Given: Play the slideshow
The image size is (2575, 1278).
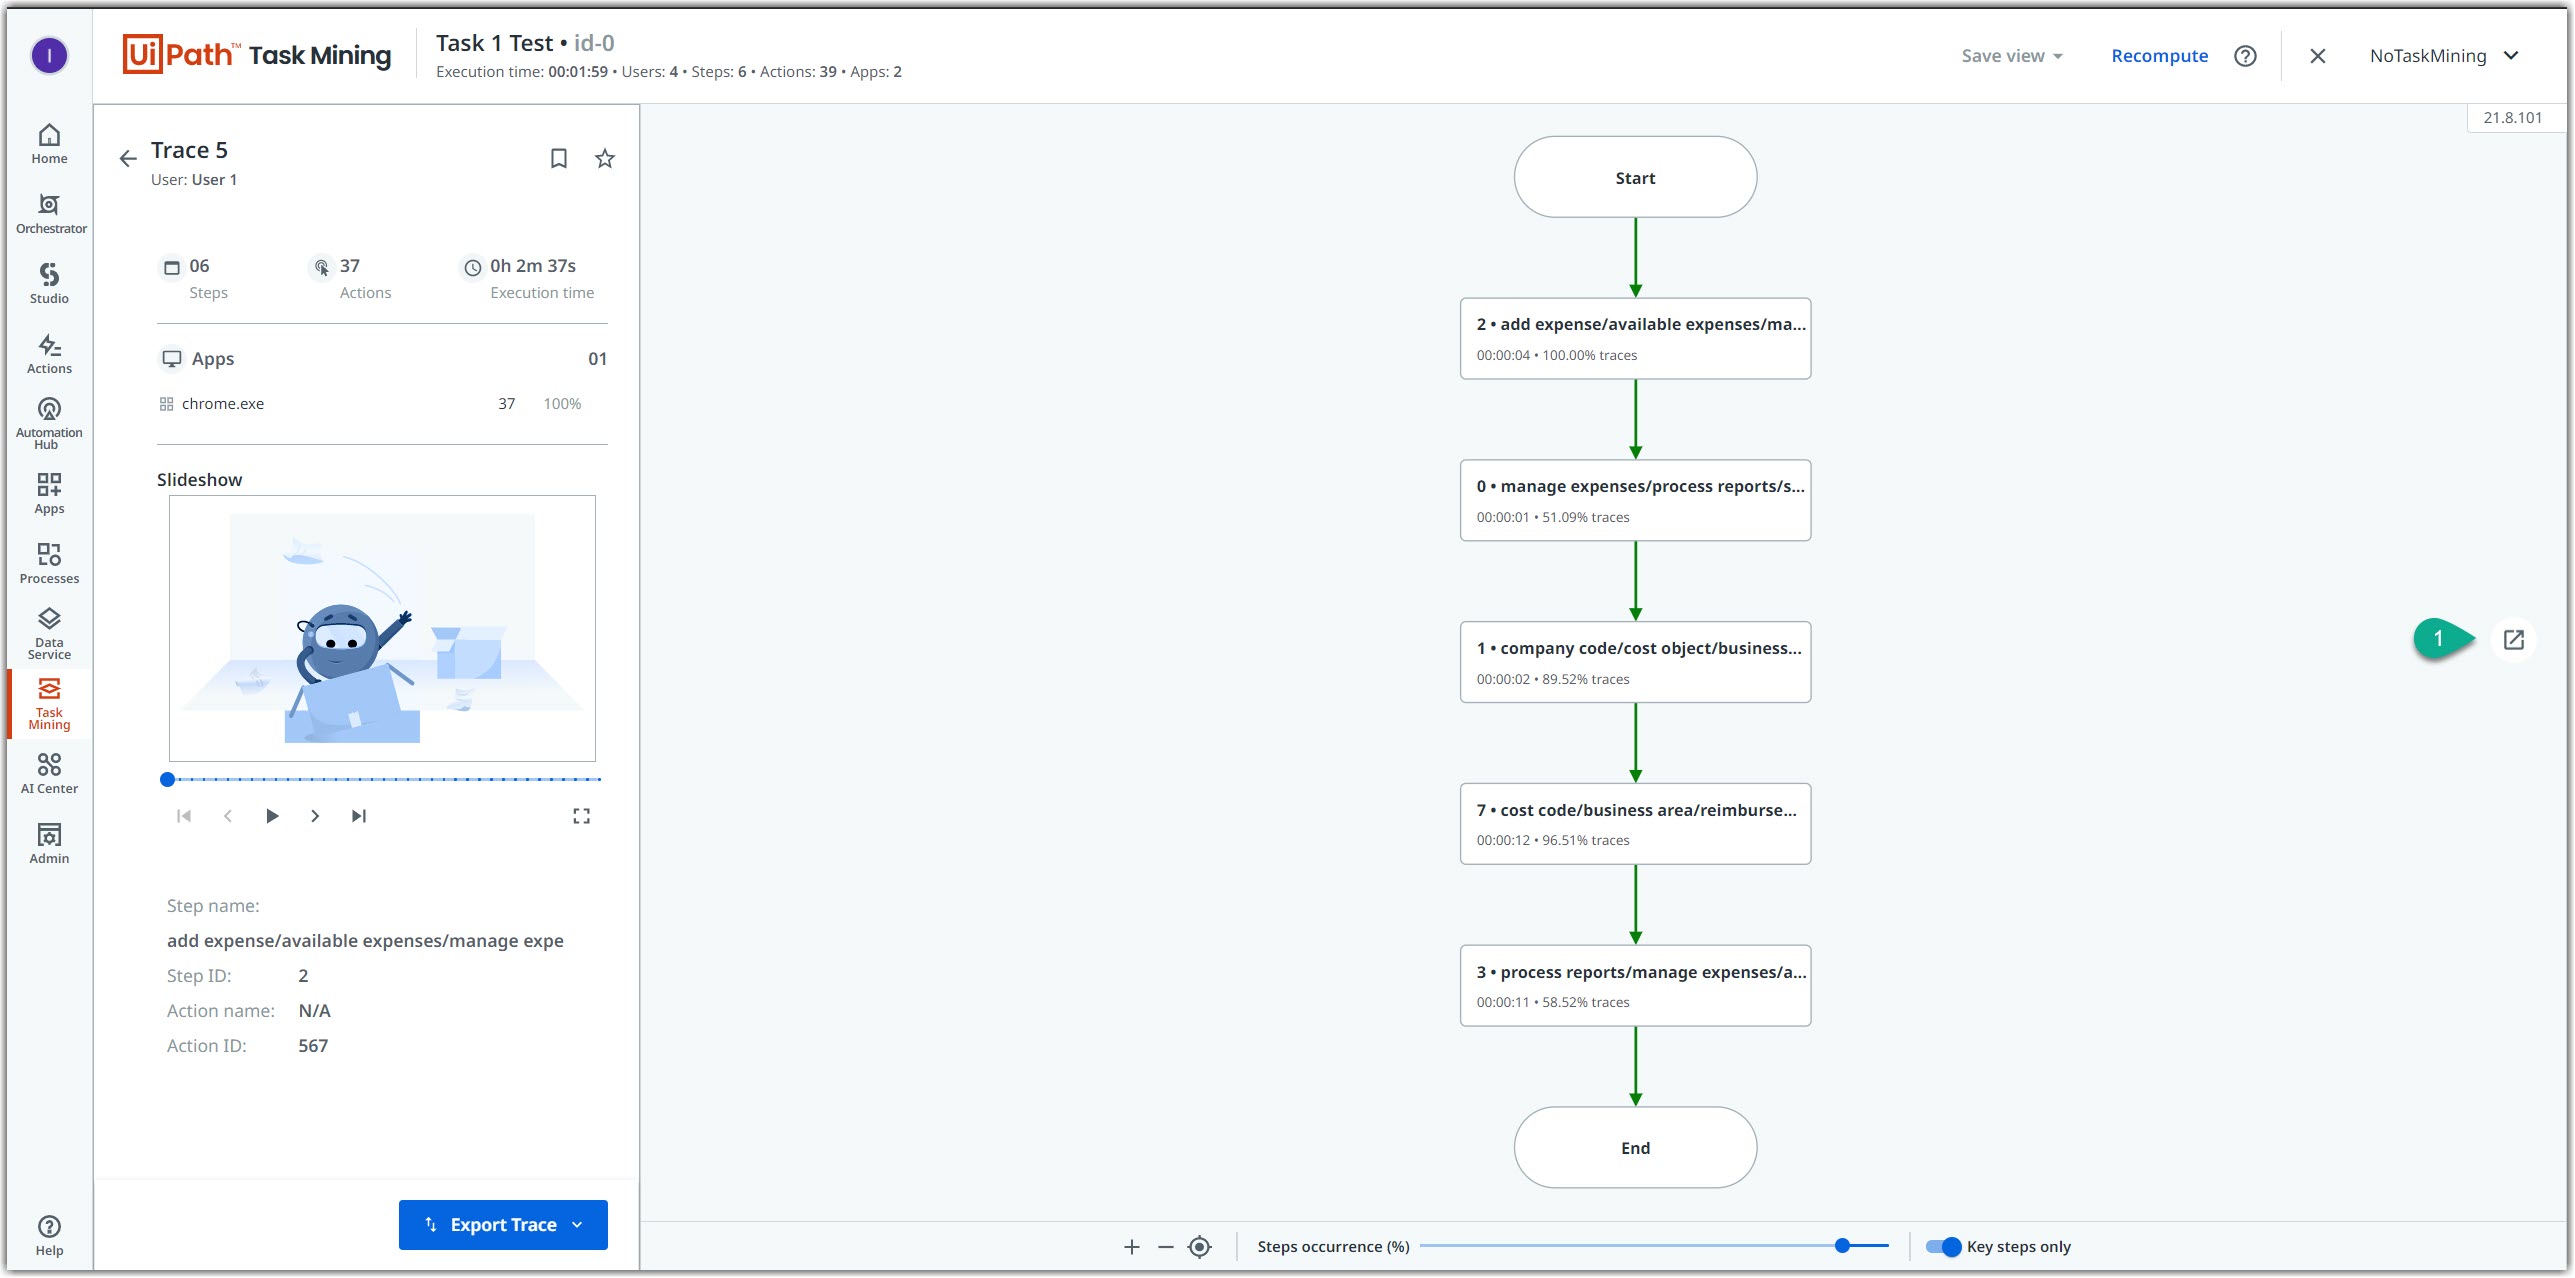Looking at the screenshot, I should click(x=271, y=816).
